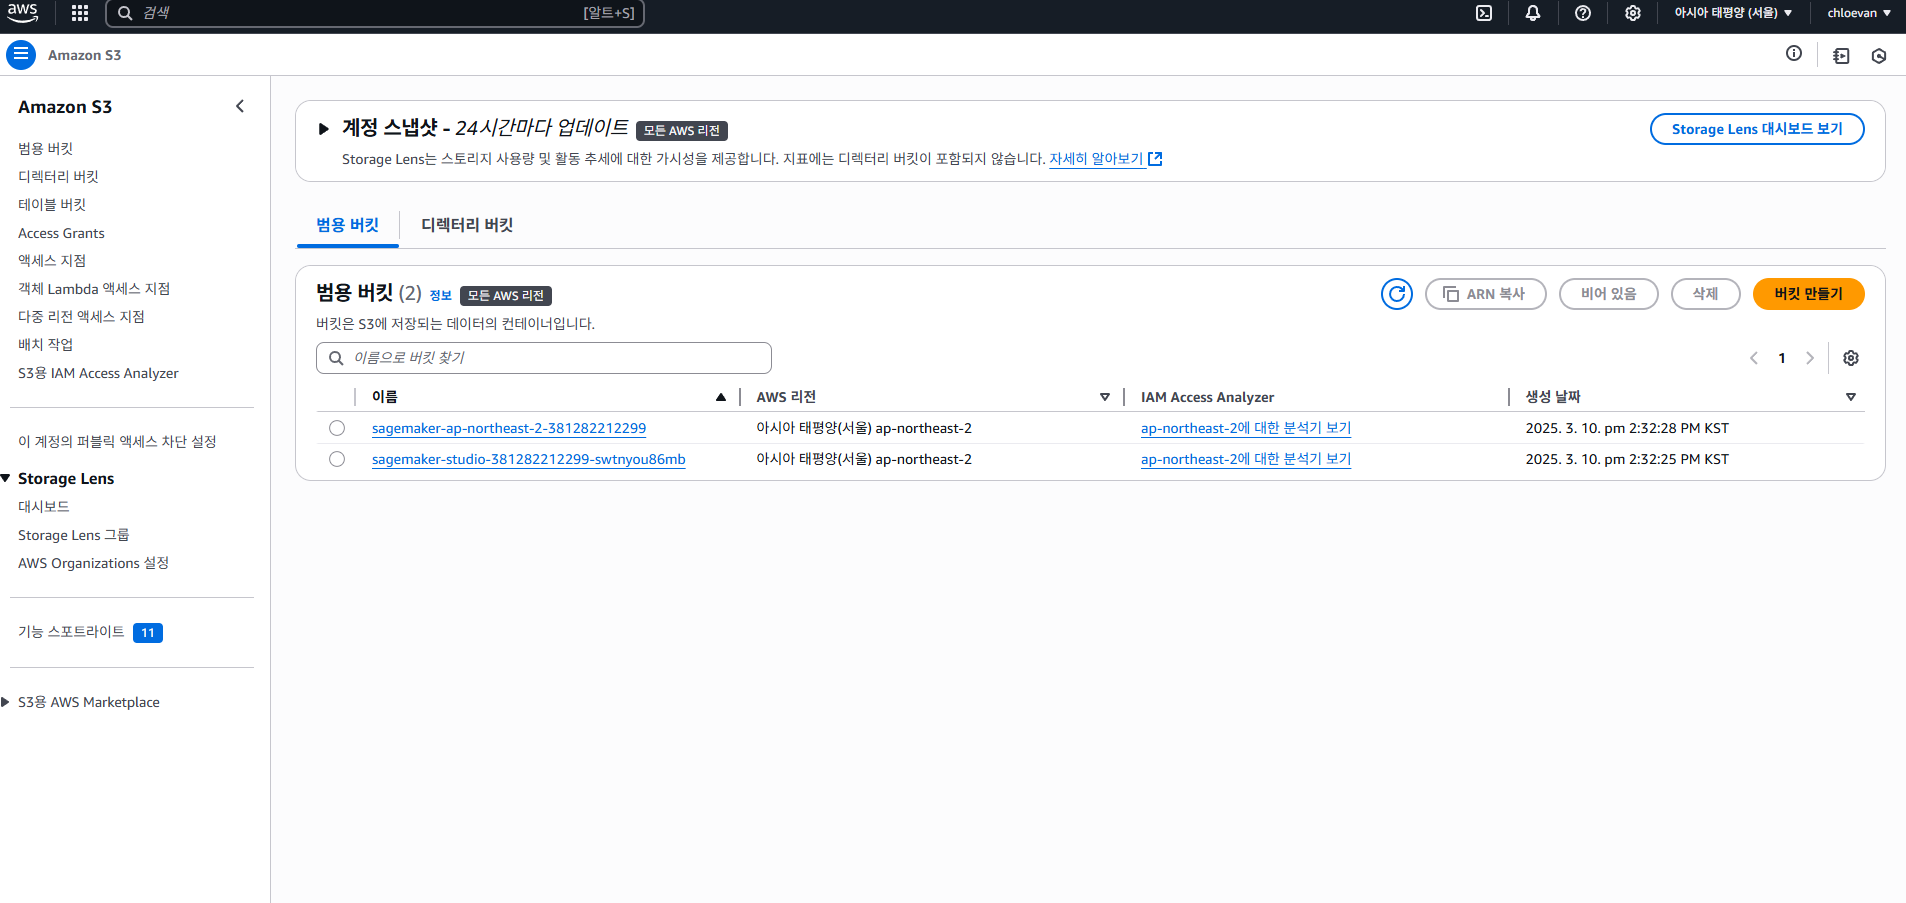
Task: Refresh the general purpose buckets list
Action: pos(1397,294)
